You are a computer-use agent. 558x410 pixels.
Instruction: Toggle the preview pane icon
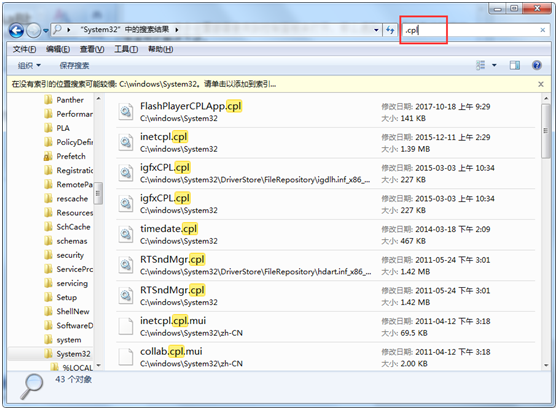point(515,65)
